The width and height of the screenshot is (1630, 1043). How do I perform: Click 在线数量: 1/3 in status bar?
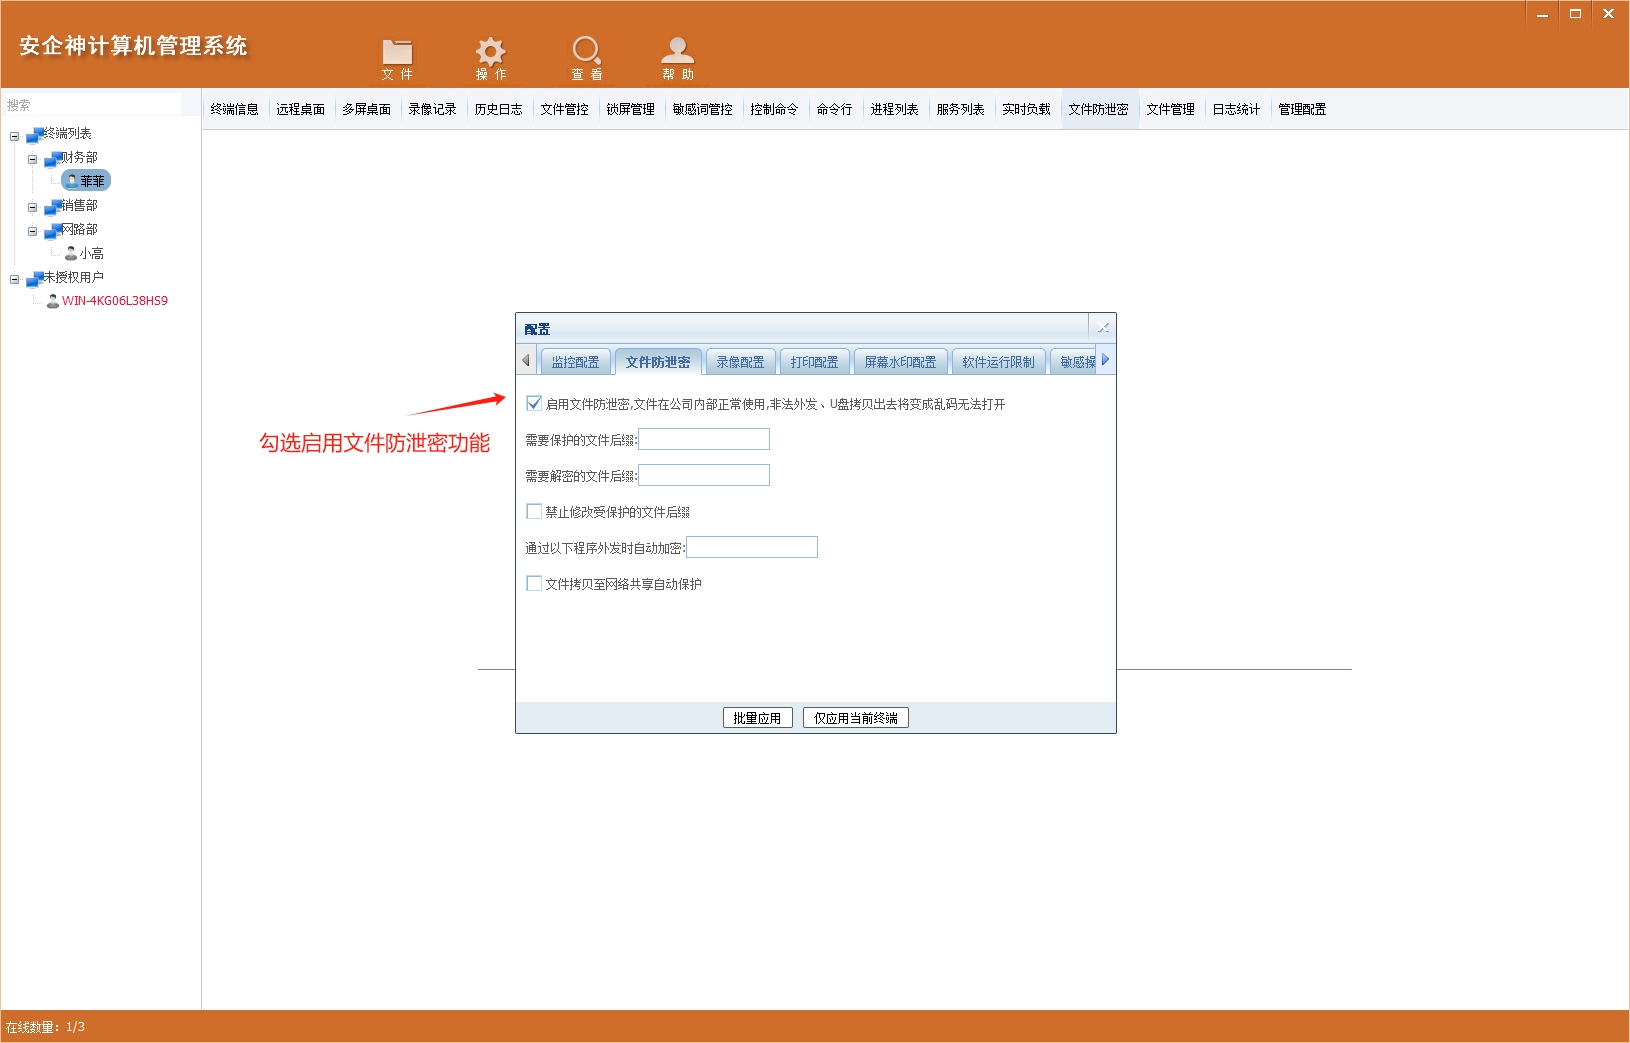click(45, 1027)
